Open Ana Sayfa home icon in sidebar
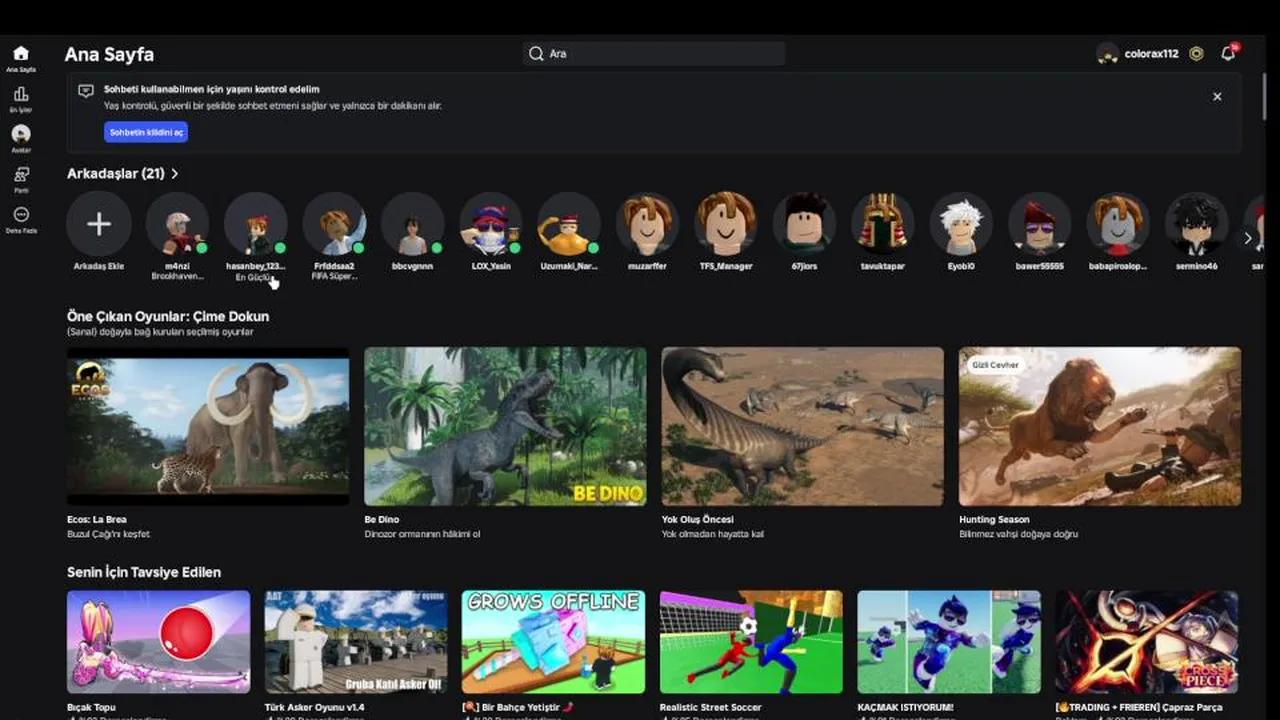1280x720 pixels. (21, 55)
